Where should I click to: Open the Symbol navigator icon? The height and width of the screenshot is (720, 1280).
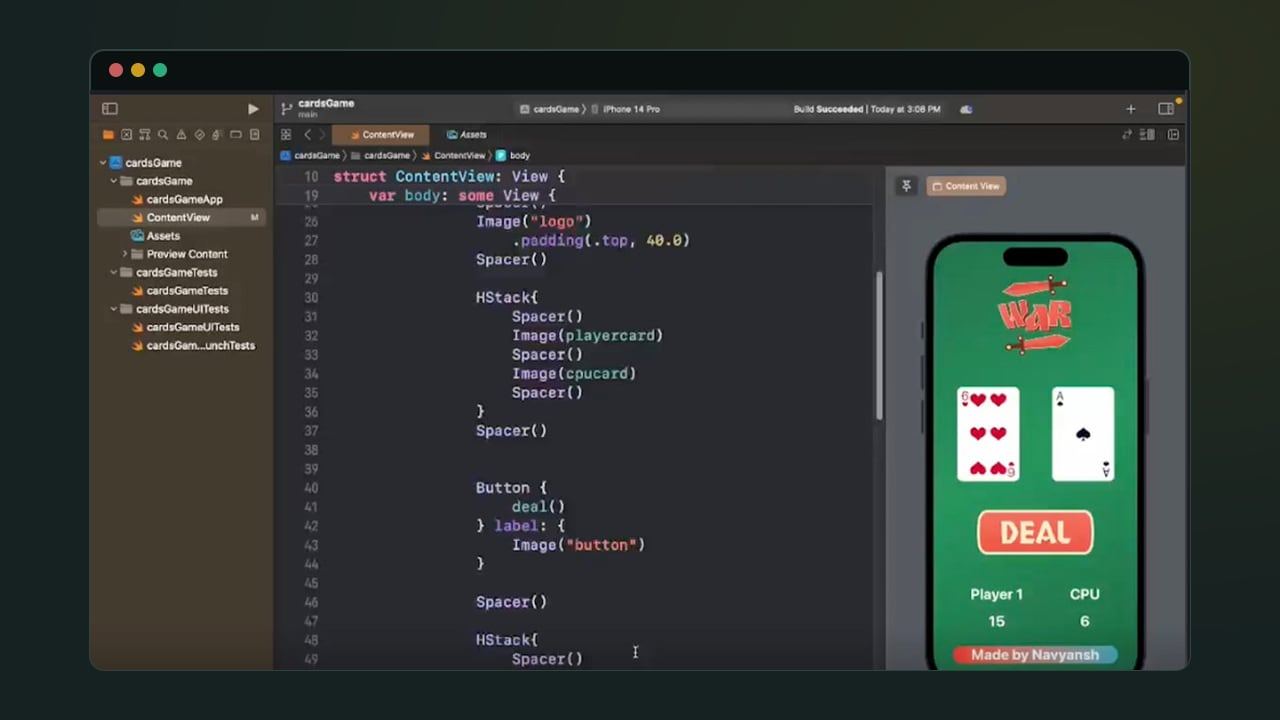click(144, 135)
